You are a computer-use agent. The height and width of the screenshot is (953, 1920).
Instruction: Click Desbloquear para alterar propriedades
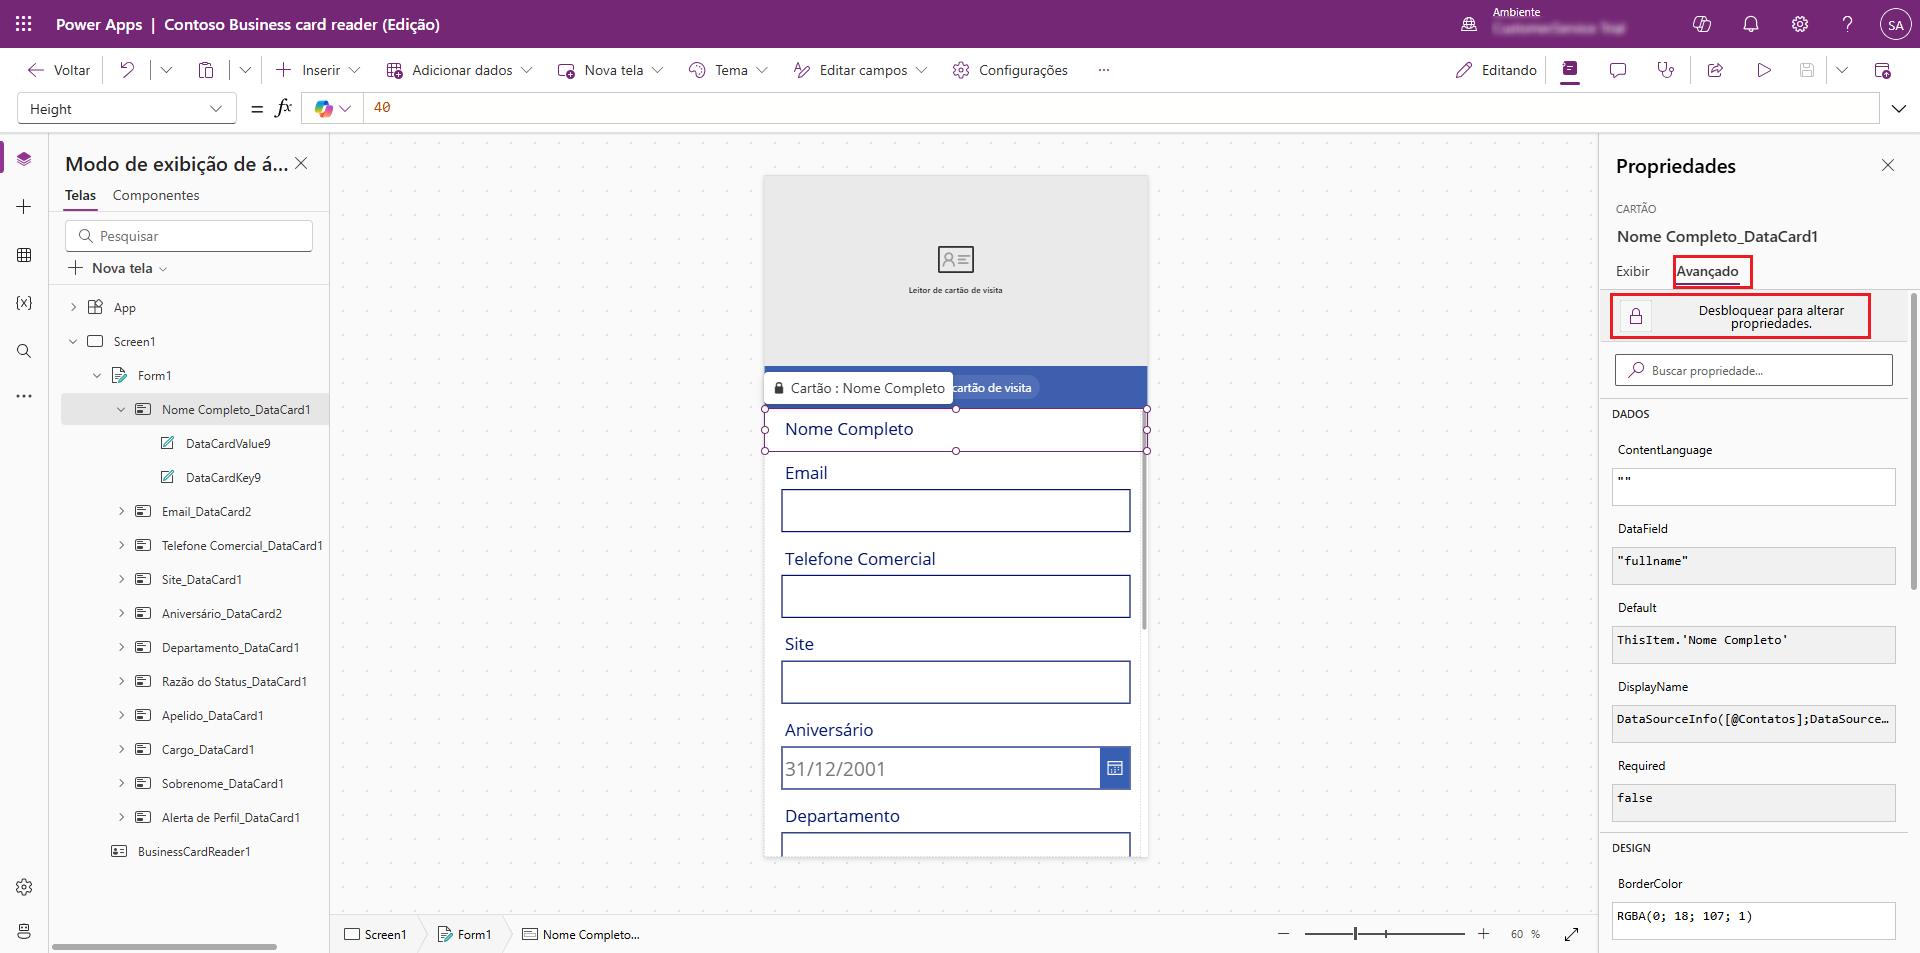1740,317
